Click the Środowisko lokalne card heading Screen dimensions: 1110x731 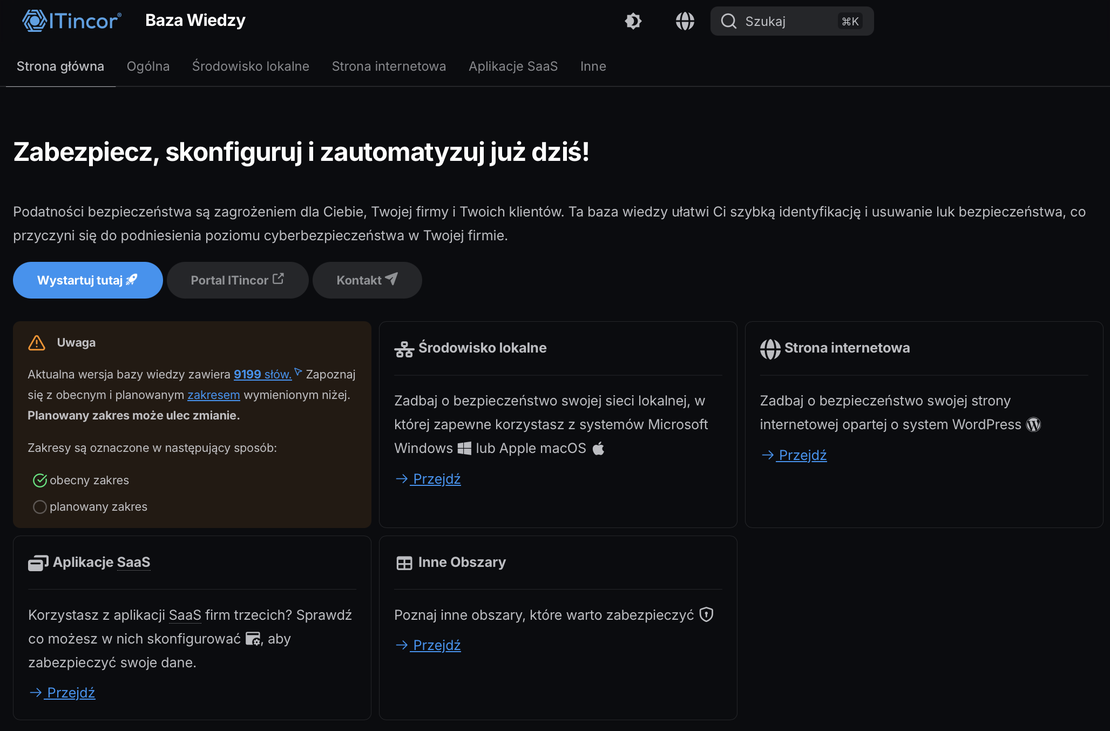point(482,348)
